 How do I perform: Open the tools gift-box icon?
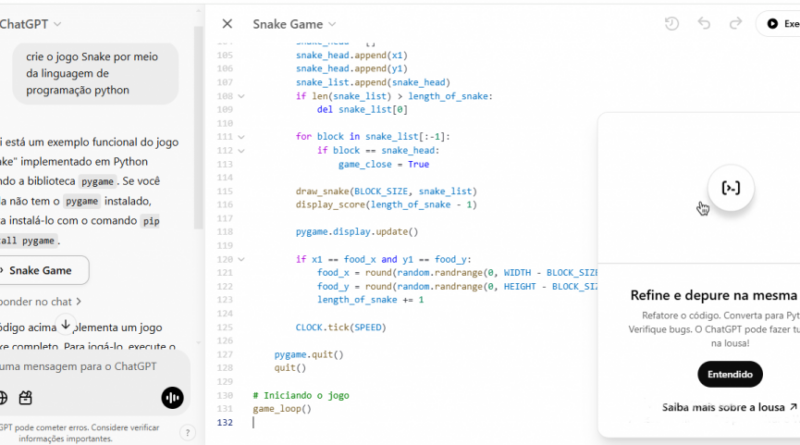pos(26,398)
